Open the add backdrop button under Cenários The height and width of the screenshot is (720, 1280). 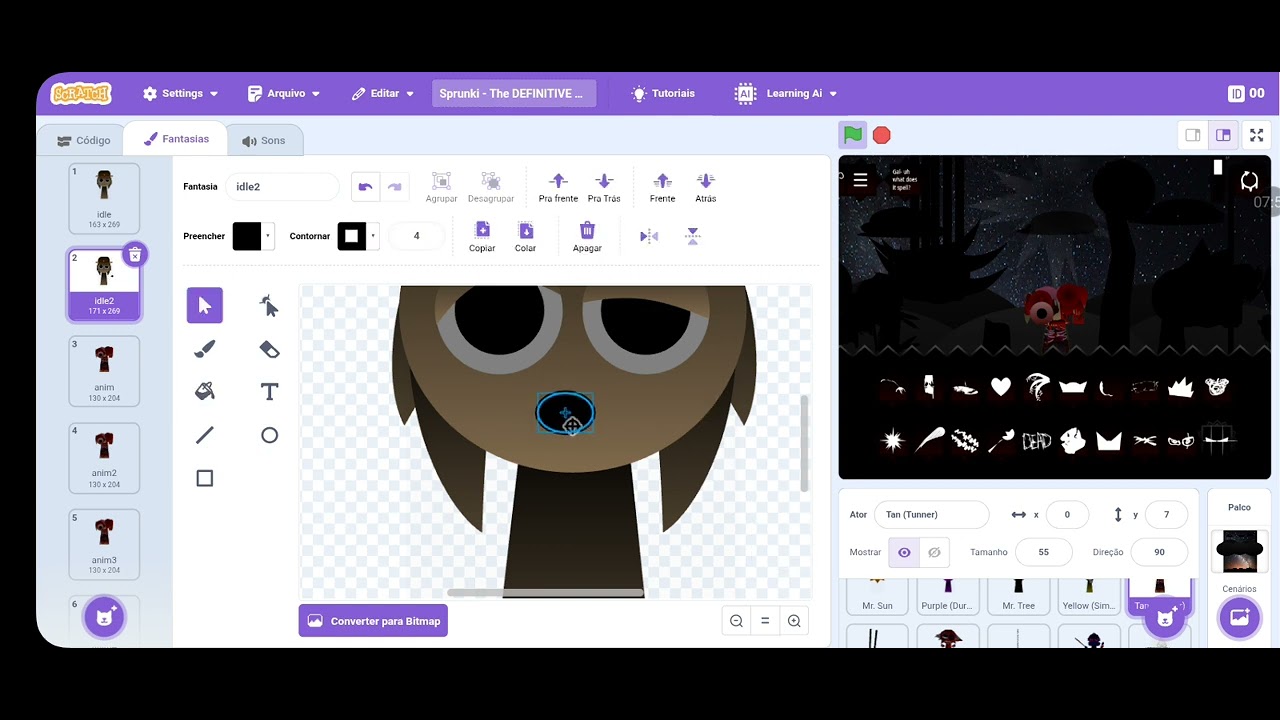pyautogui.click(x=1239, y=617)
